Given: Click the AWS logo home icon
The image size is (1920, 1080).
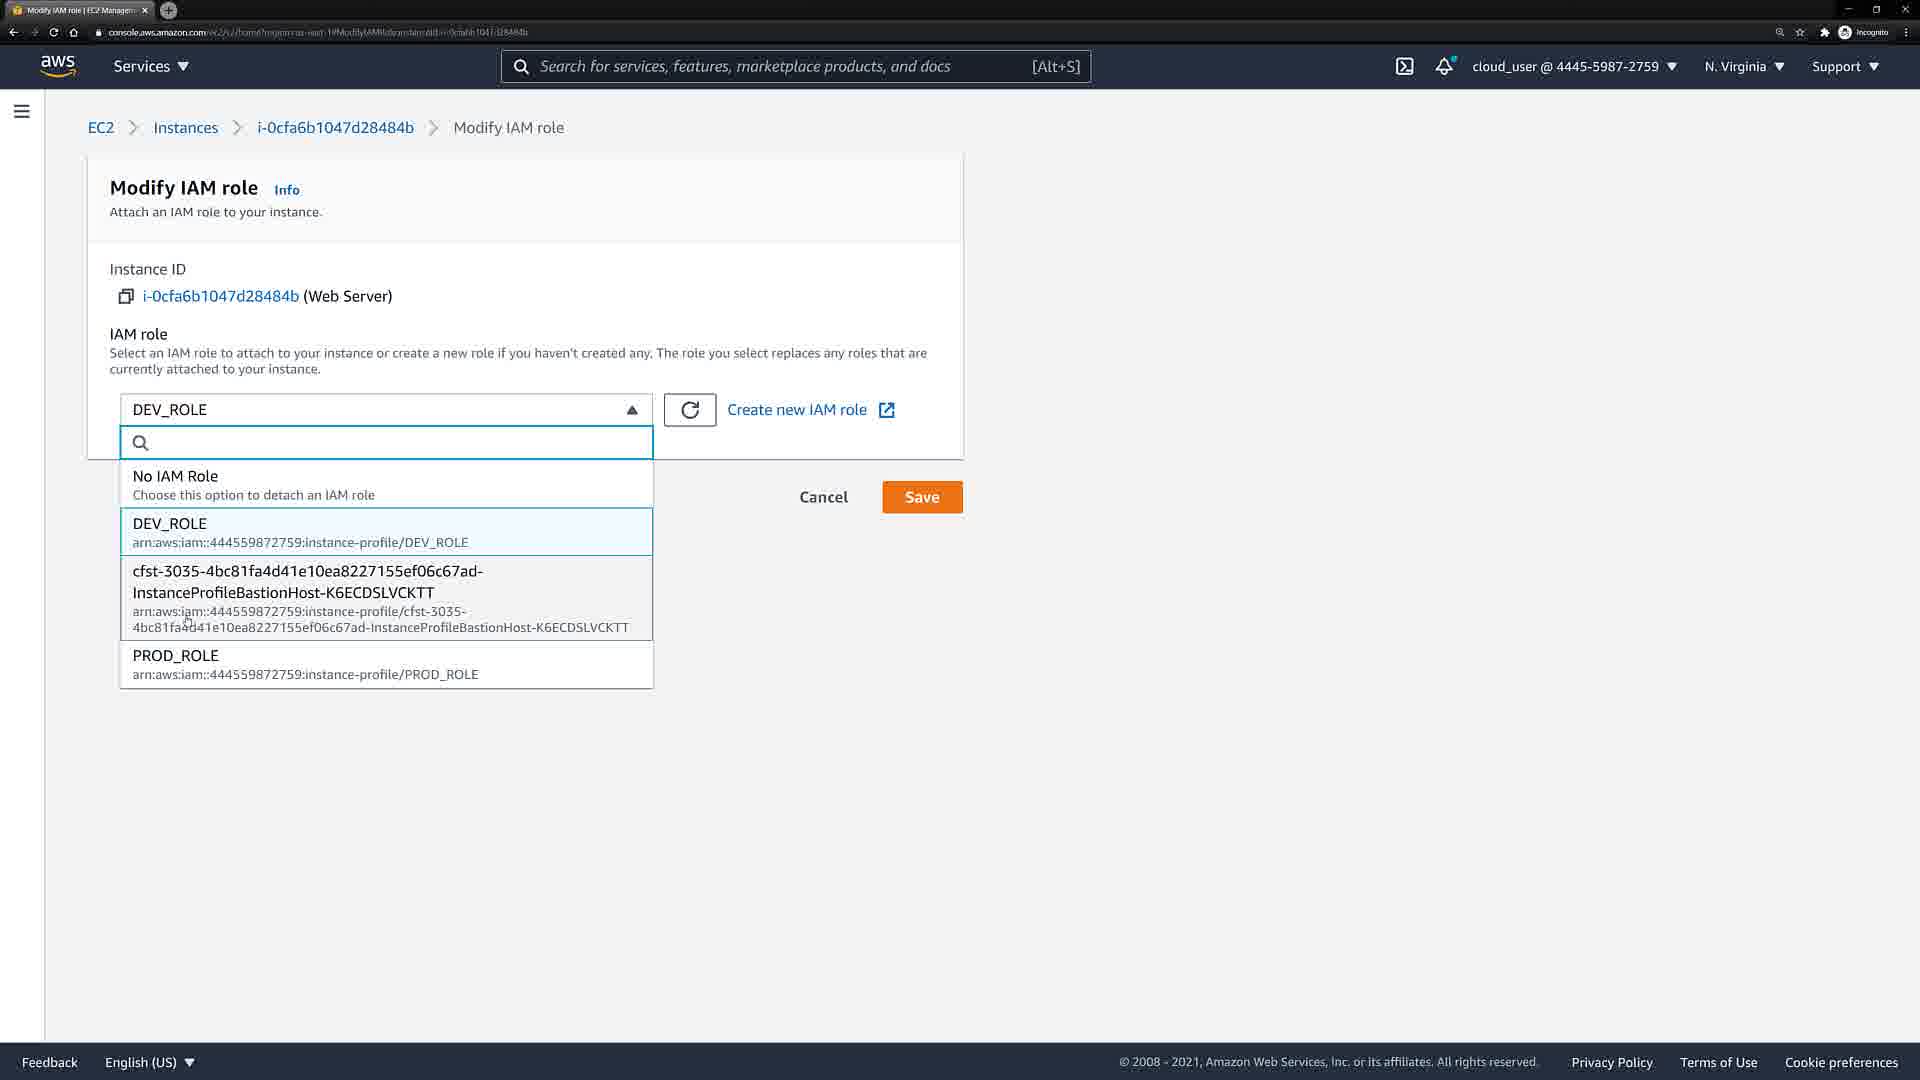Looking at the screenshot, I should (x=58, y=66).
